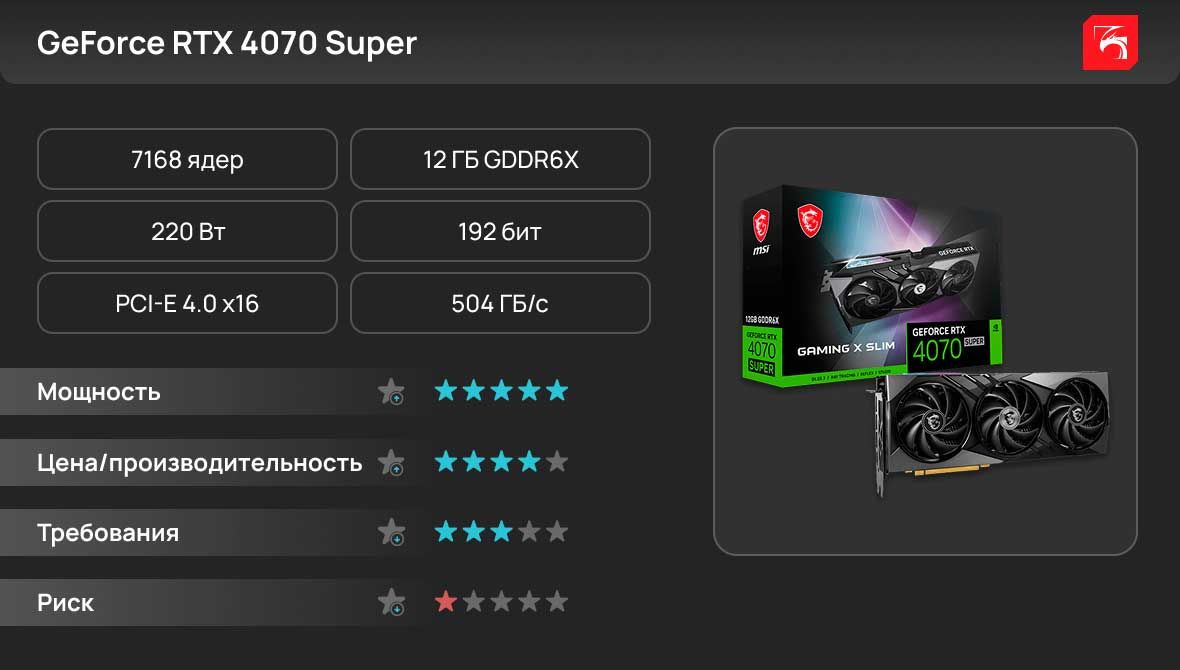Viewport: 1180px width, 670px height.
Task: Click the triple-fan graphics card image
Action: click(x=992, y=433)
